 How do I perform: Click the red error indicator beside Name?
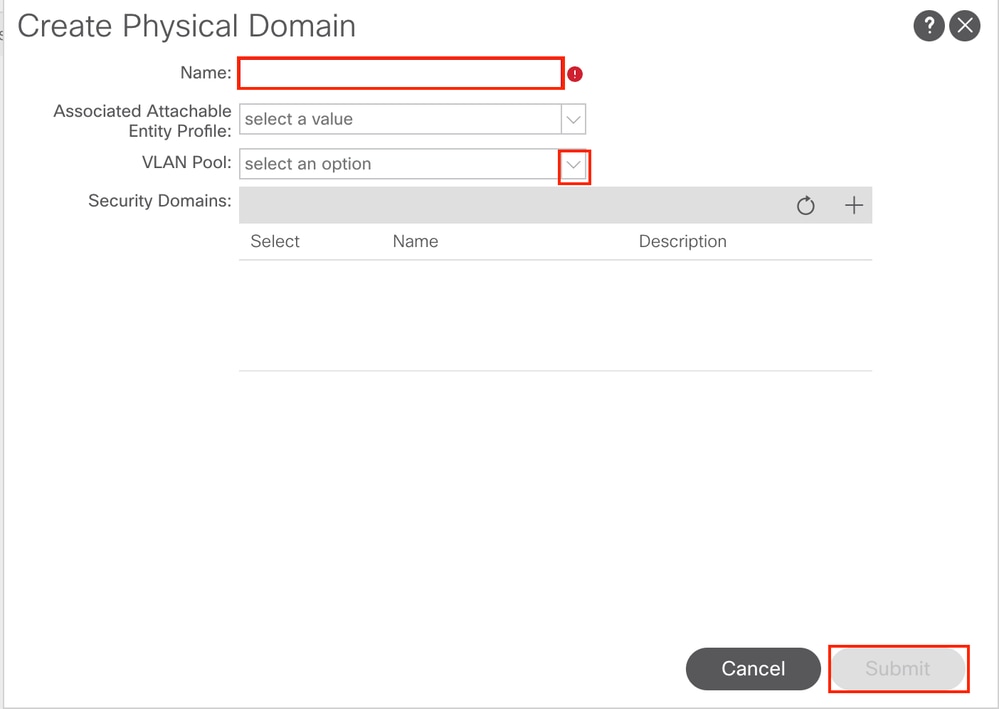[575, 74]
